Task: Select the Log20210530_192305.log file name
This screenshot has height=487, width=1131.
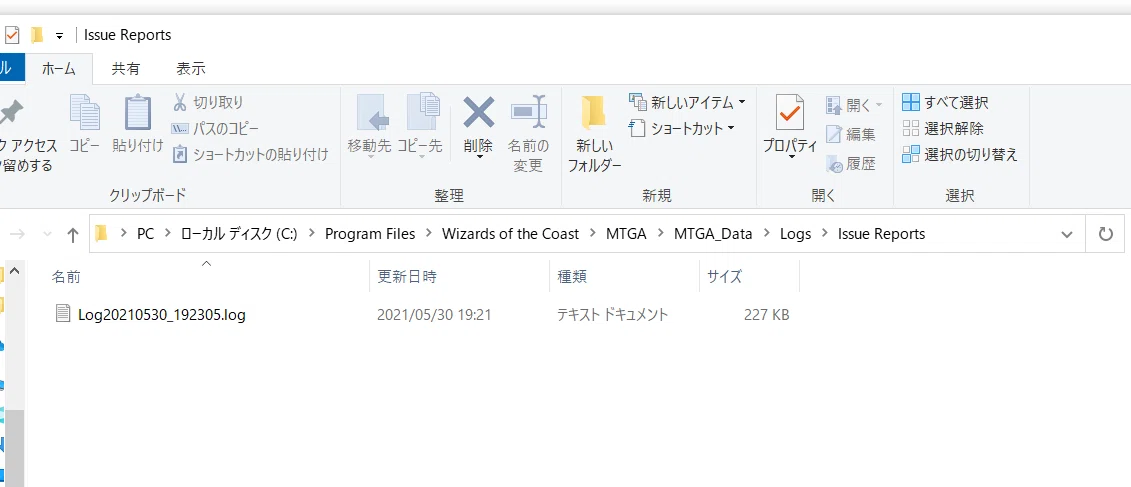Action: point(162,315)
